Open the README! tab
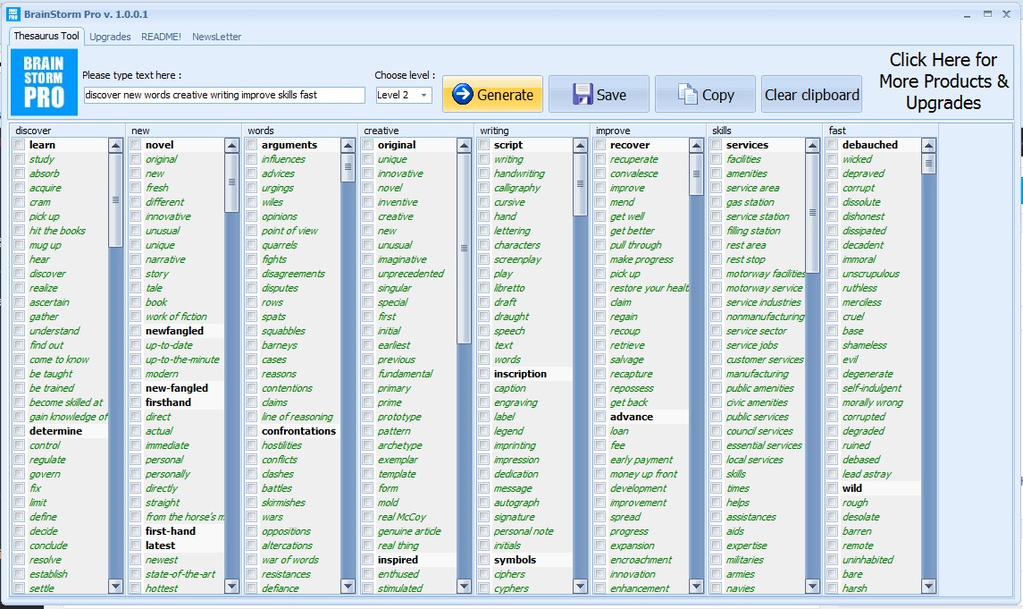 (x=161, y=37)
